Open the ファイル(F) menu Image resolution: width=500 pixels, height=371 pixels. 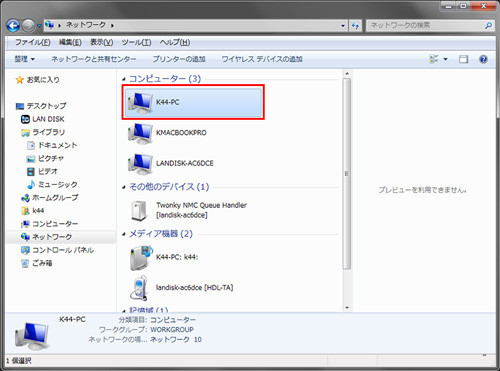click(33, 42)
